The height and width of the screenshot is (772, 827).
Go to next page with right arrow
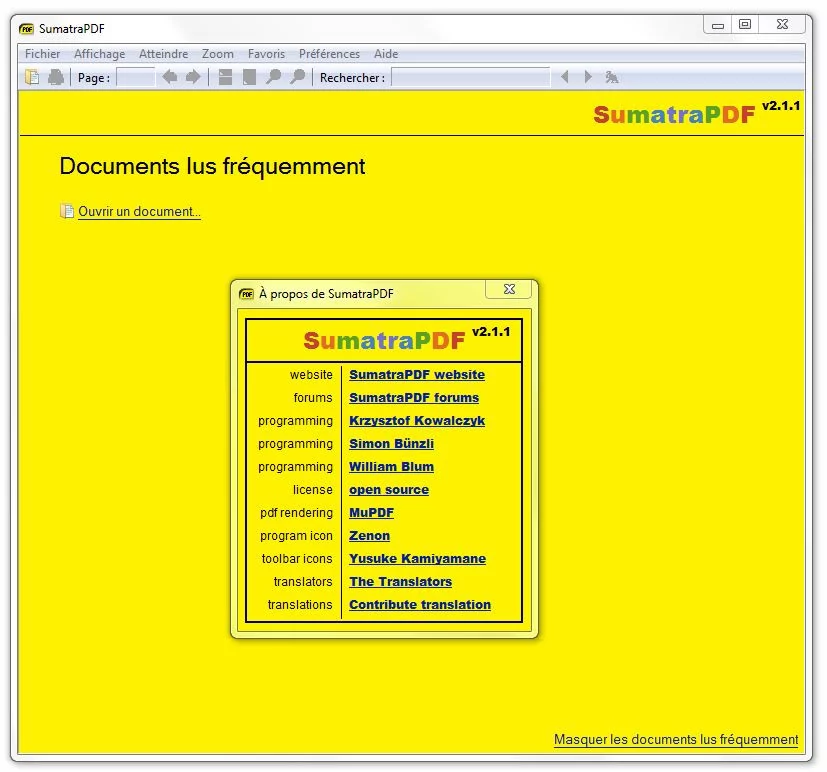point(193,77)
